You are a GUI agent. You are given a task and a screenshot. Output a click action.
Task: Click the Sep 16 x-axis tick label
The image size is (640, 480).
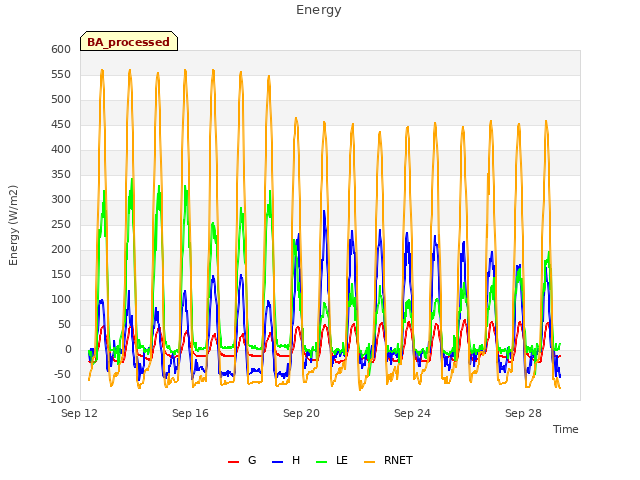(x=190, y=413)
